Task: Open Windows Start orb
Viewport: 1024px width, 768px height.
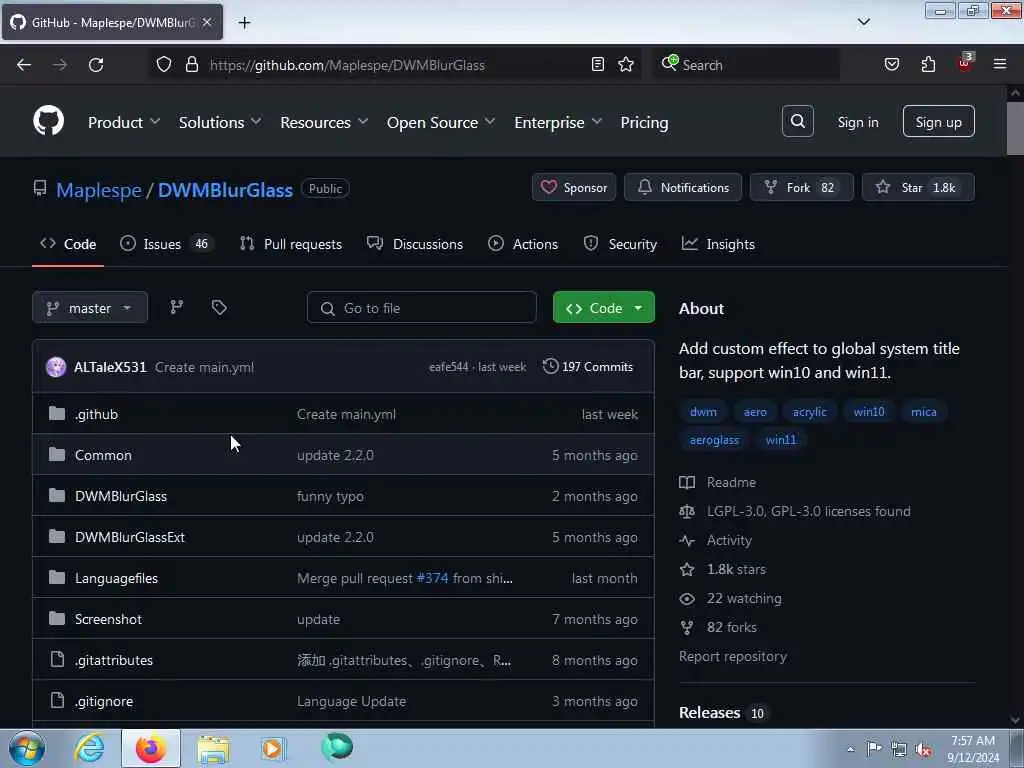Action: [27, 748]
